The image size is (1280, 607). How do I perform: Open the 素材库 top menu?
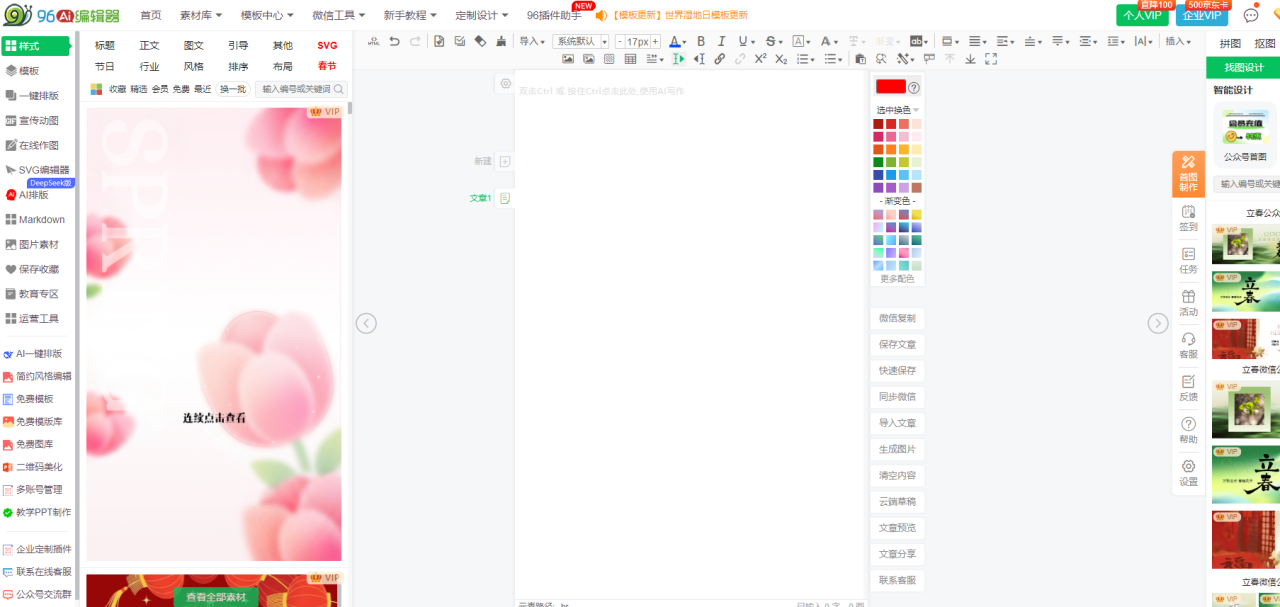[201, 15]
